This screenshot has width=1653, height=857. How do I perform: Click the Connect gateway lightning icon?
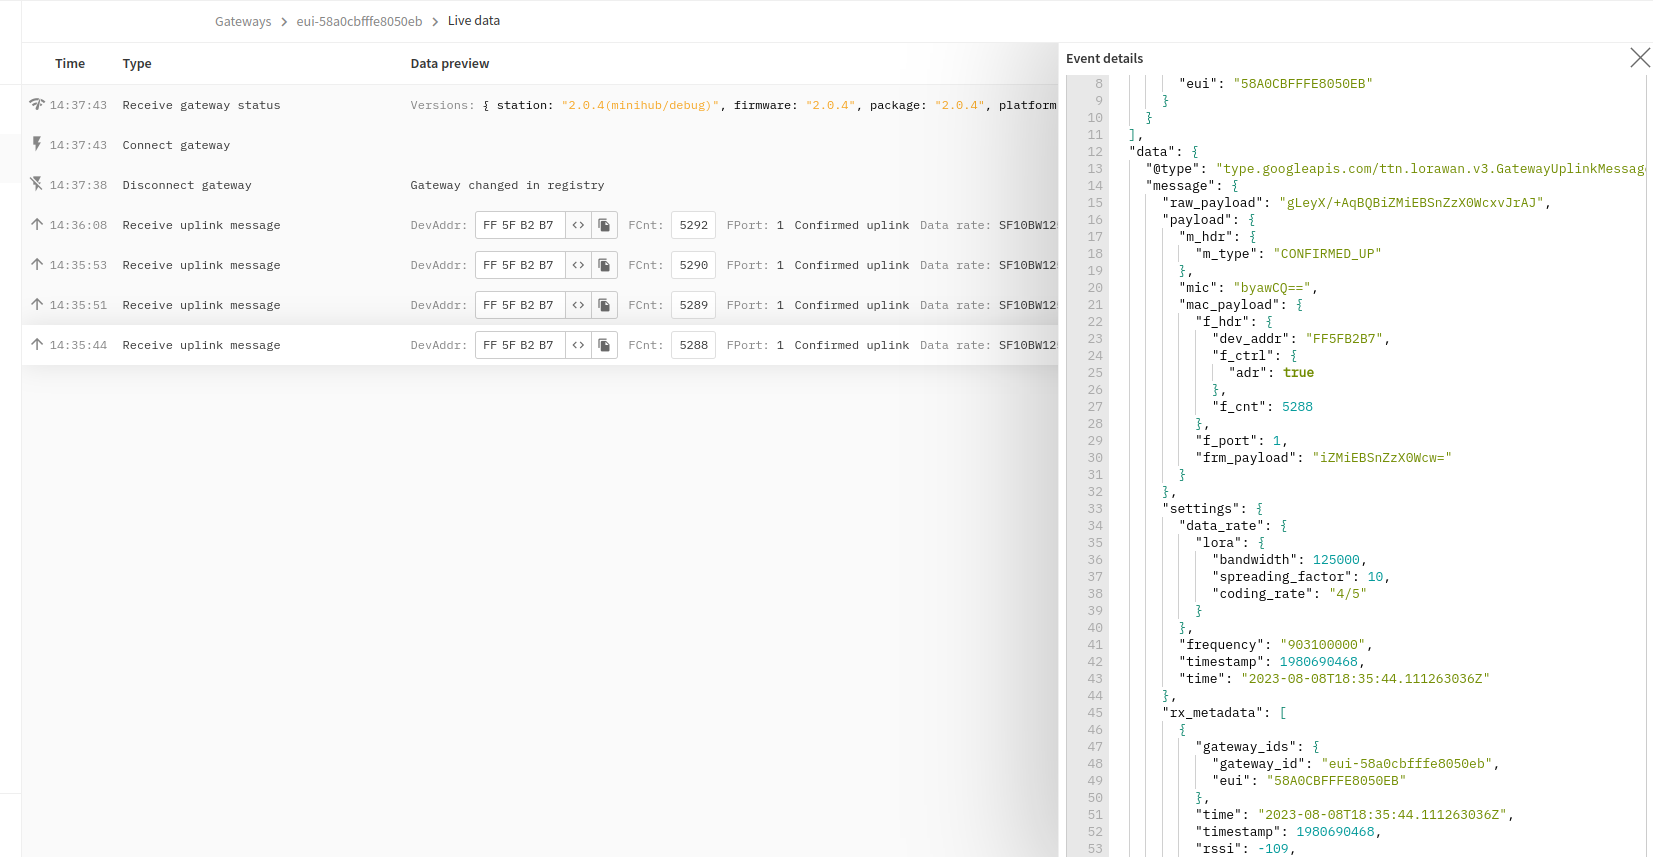(x=37, y=144)
